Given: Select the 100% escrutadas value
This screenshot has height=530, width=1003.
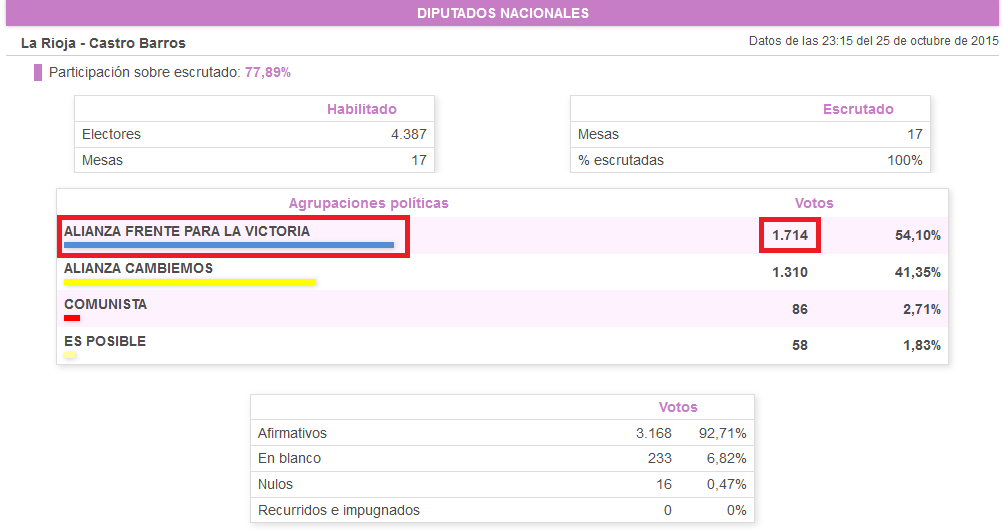Looking at the screenshot, I should [x=904, y=160].
